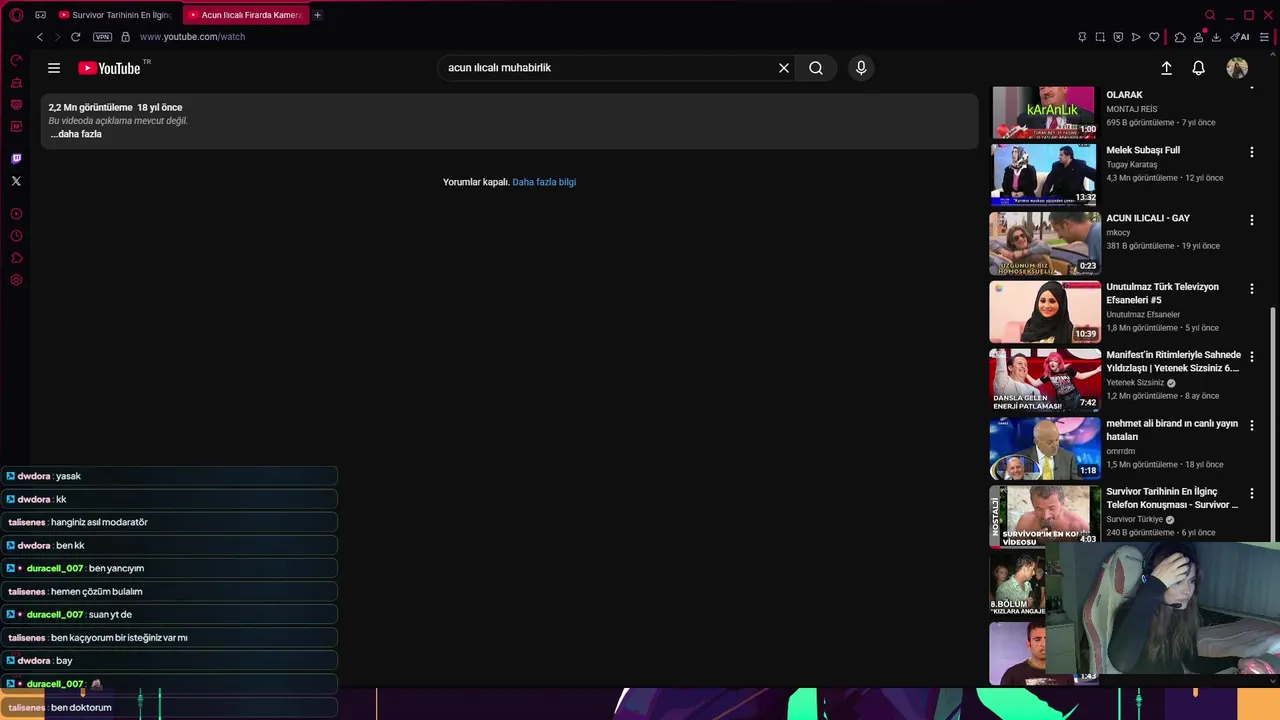Click the 'mkocy' channel name

1118,232
